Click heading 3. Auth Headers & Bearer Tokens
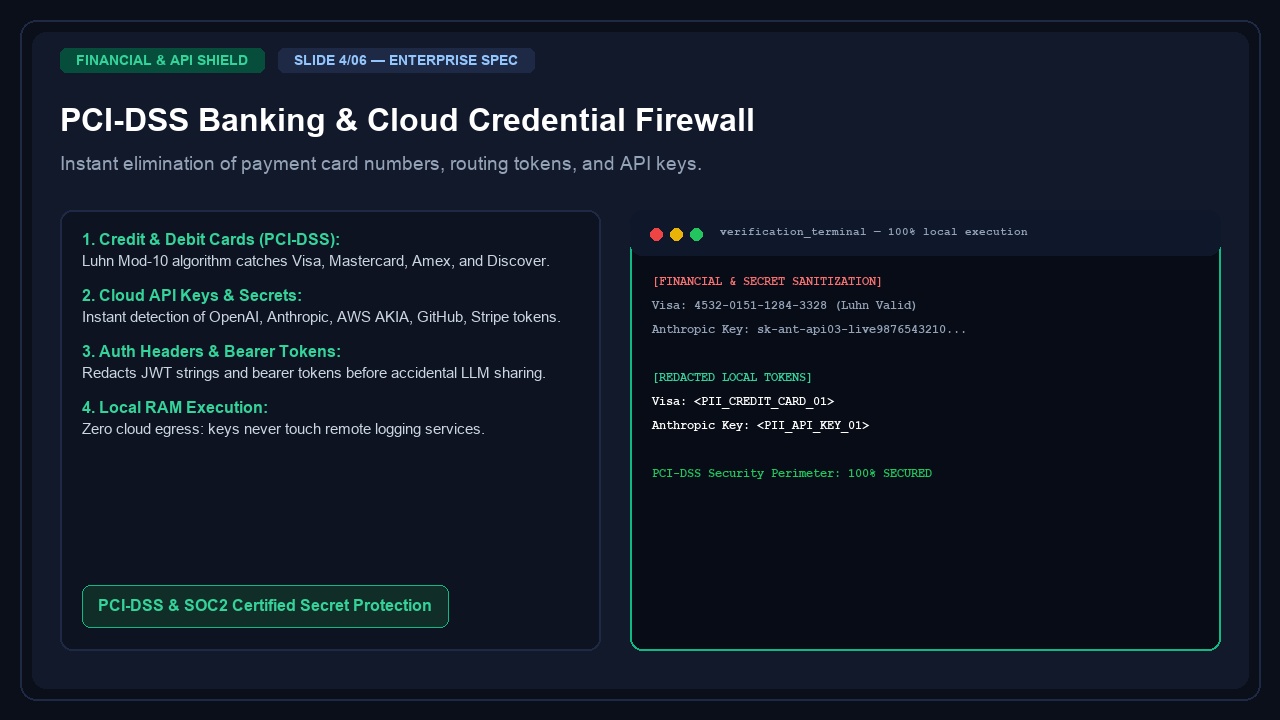1280x720 pixels. pyautogui.click(x=211, y=351)
